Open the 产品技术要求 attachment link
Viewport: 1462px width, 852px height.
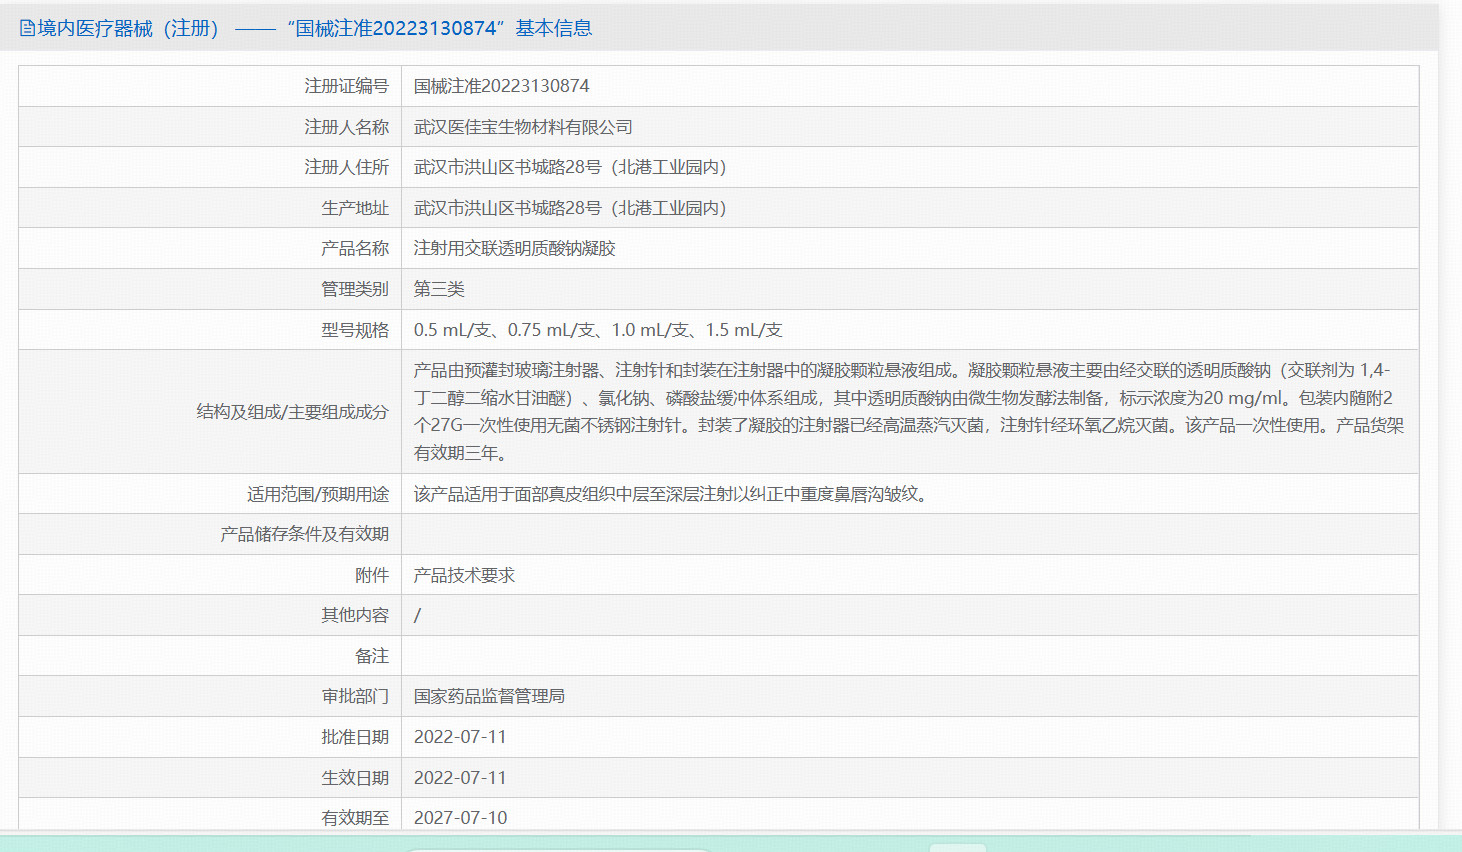pos(460,574)
